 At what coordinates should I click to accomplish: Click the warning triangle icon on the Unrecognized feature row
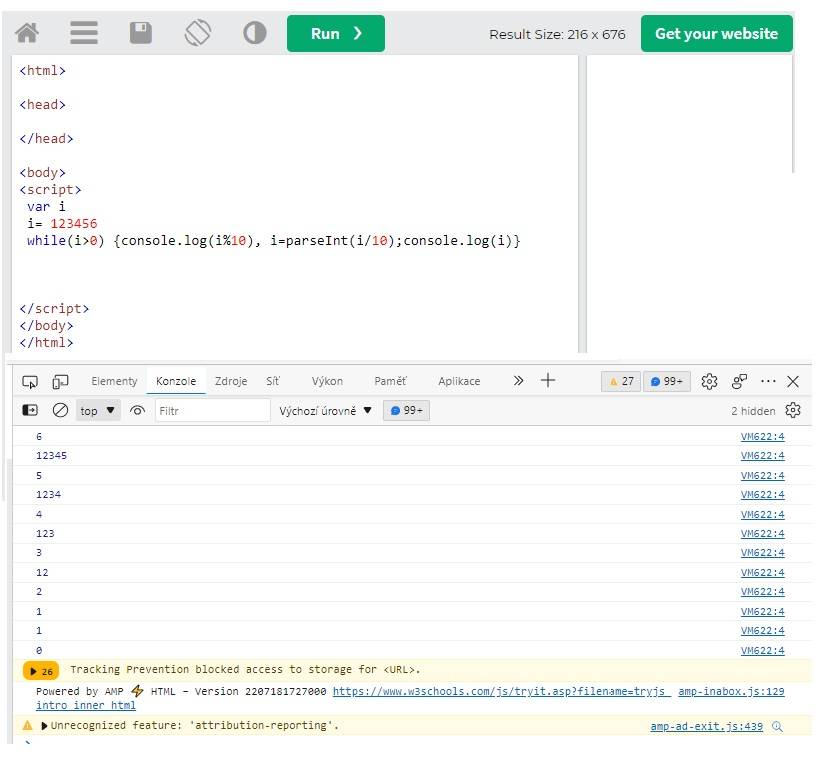27,726
